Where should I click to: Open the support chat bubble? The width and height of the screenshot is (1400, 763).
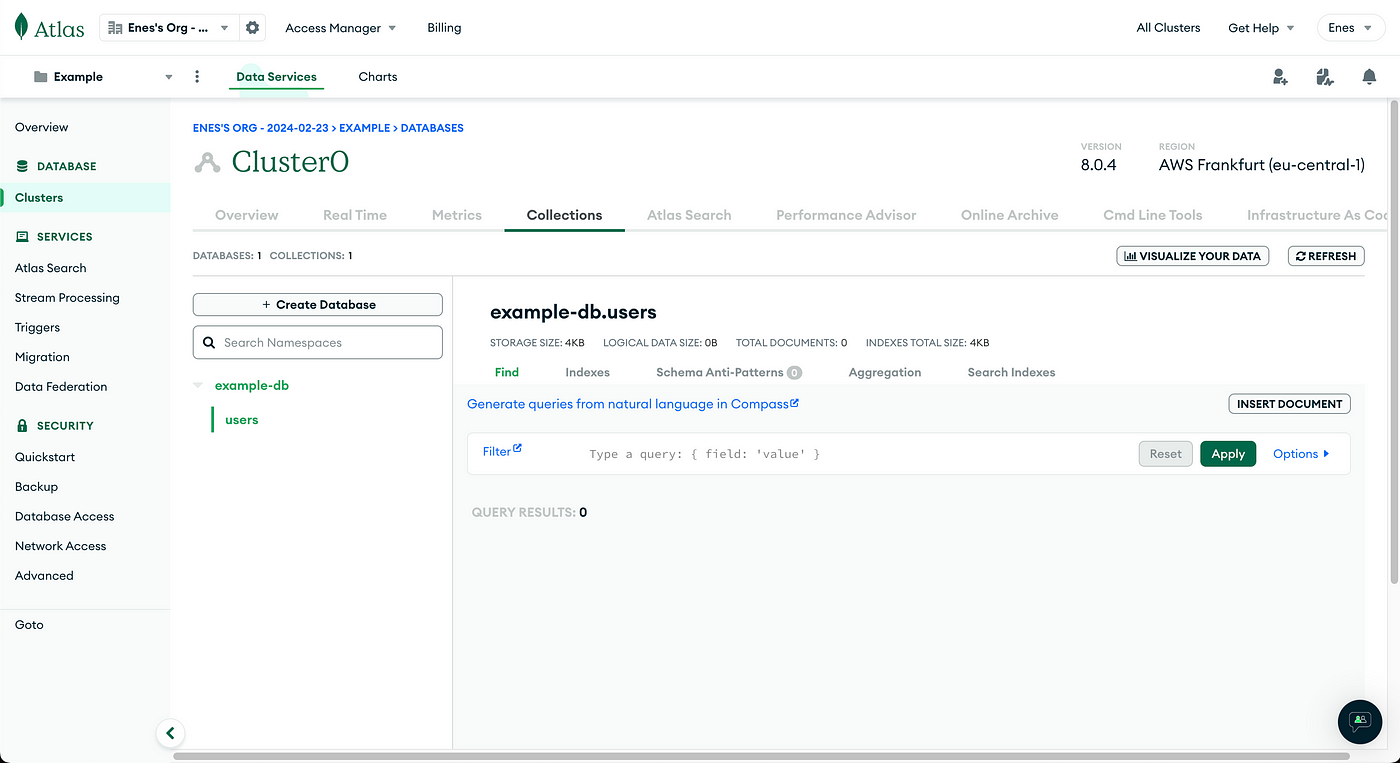tap(1359, 721)
